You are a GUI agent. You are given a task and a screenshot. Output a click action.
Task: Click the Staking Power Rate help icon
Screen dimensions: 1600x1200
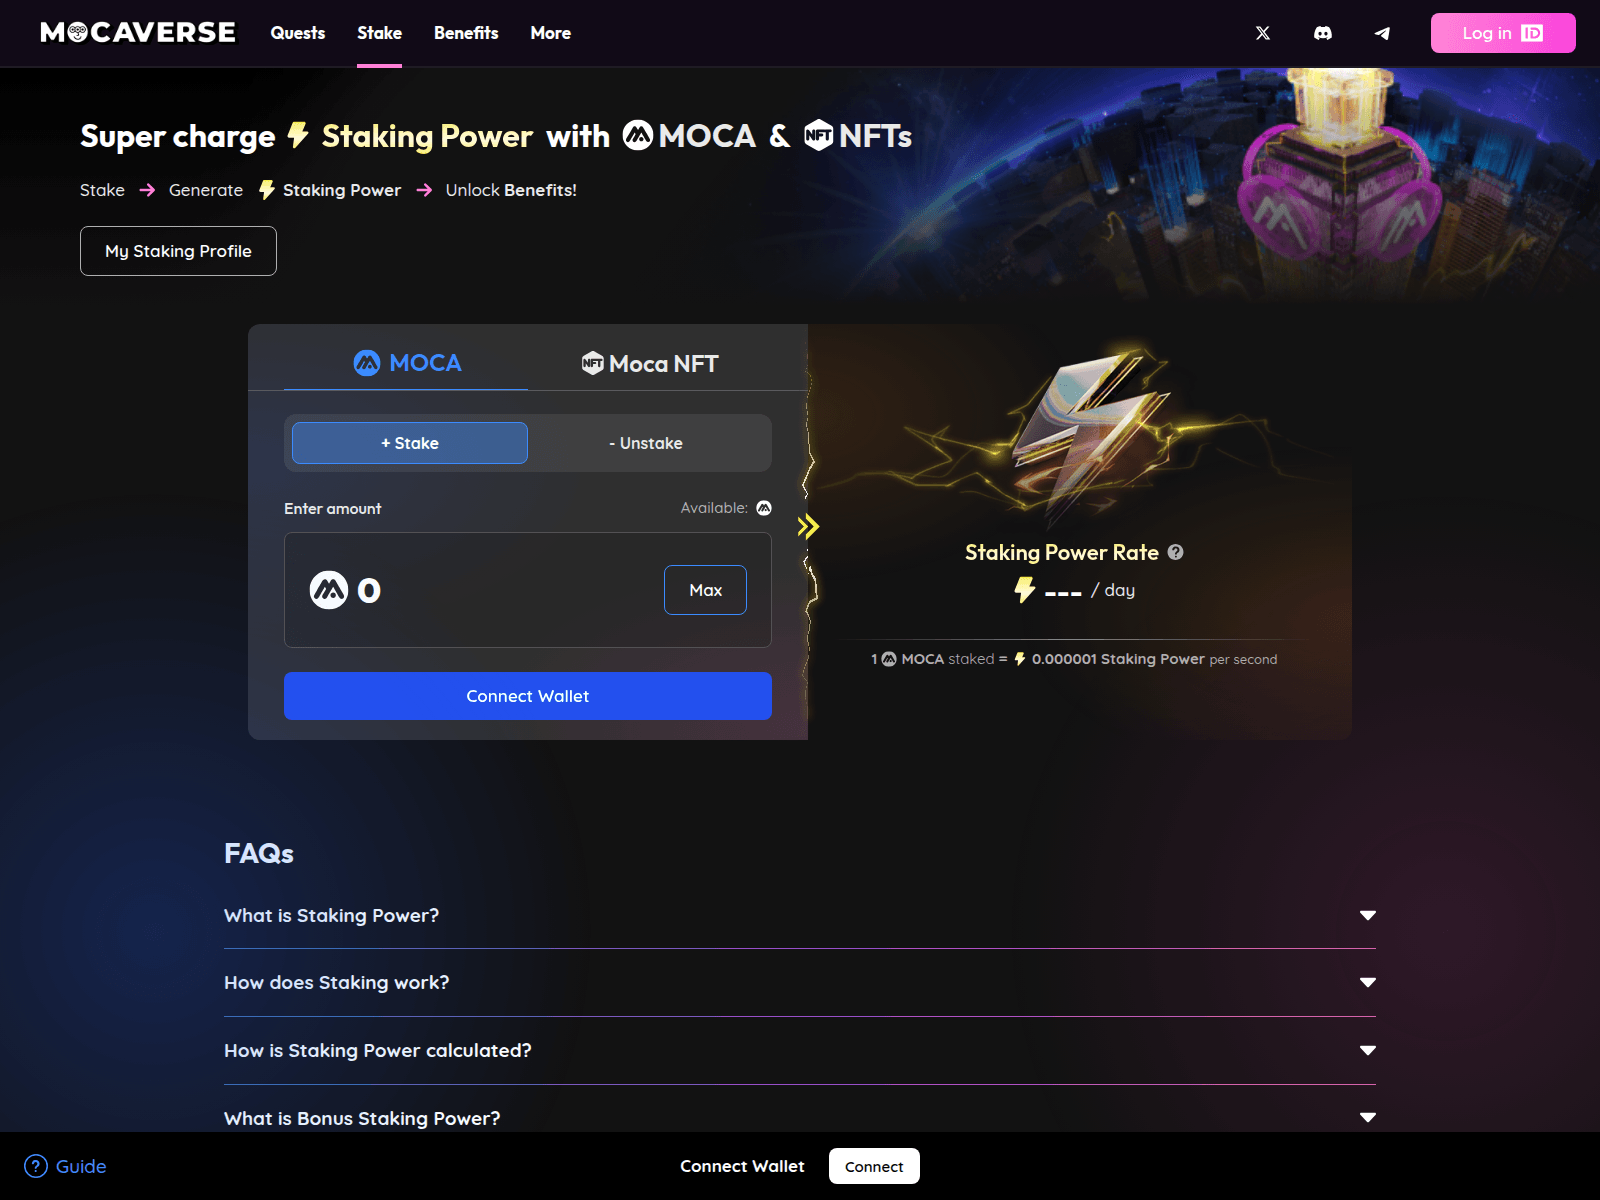click(x=1176, y=552)
